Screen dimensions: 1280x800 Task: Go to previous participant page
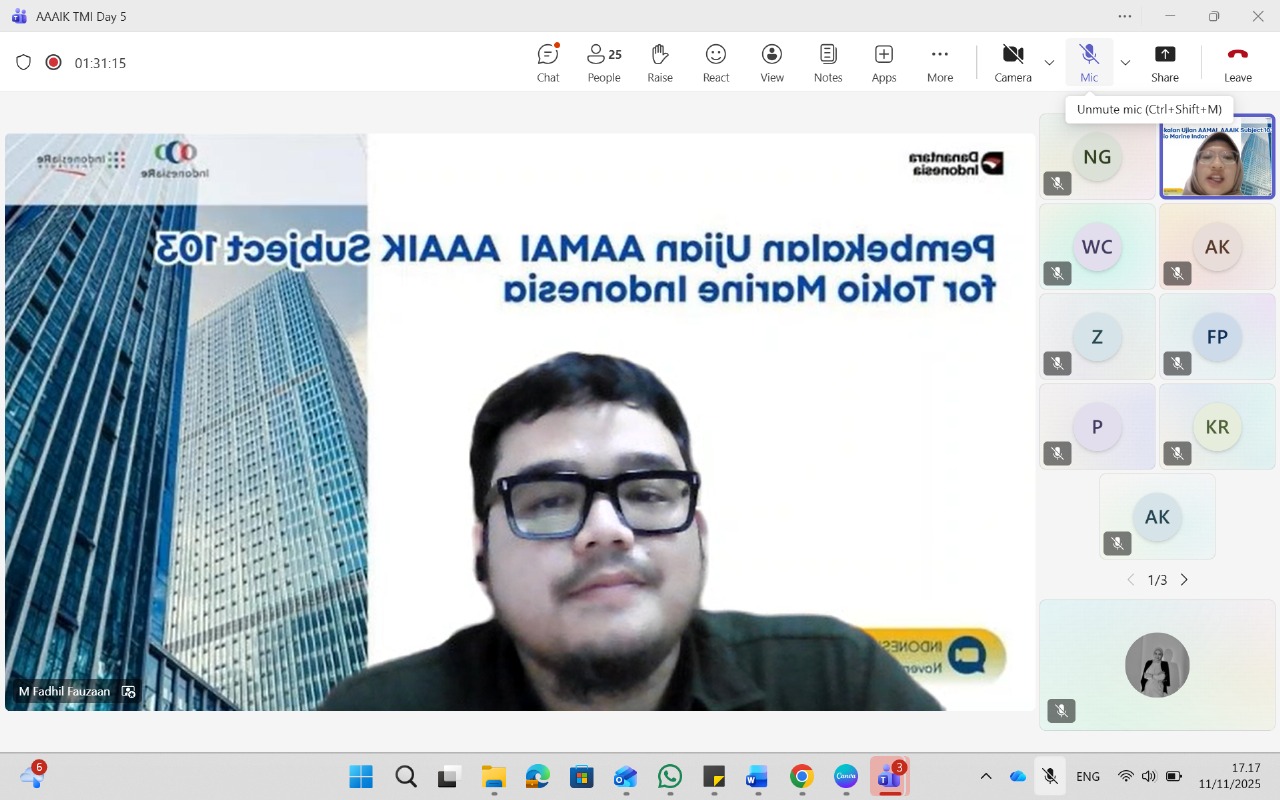tap(1131, 580)
